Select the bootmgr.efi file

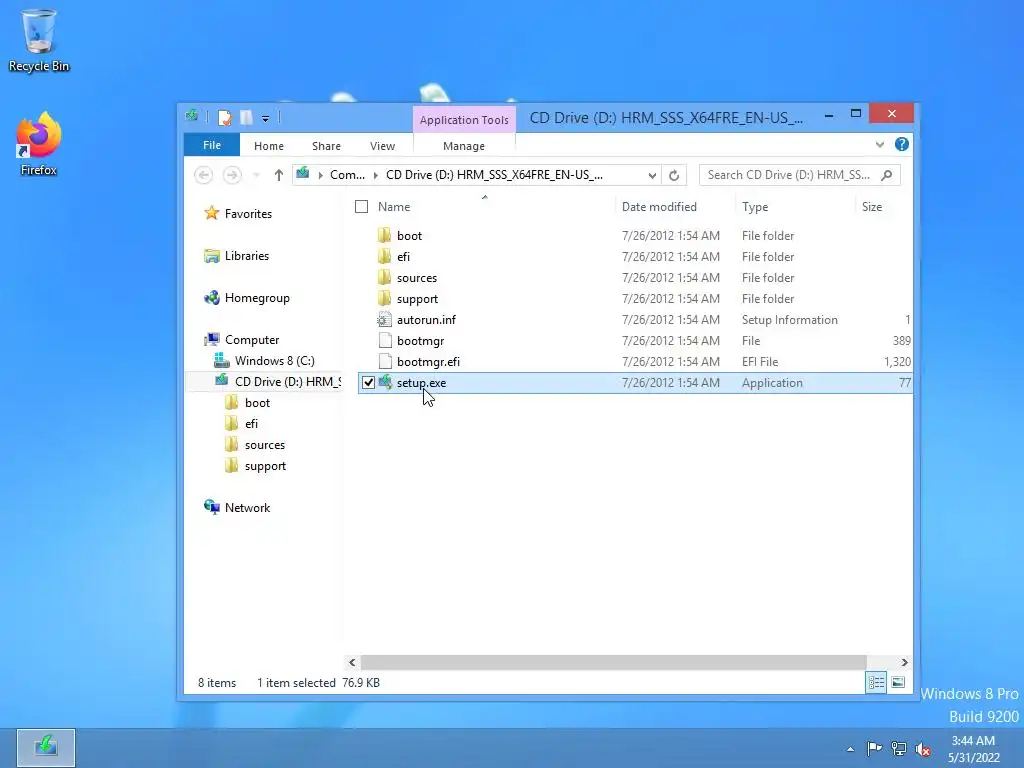tap(428, 361)
